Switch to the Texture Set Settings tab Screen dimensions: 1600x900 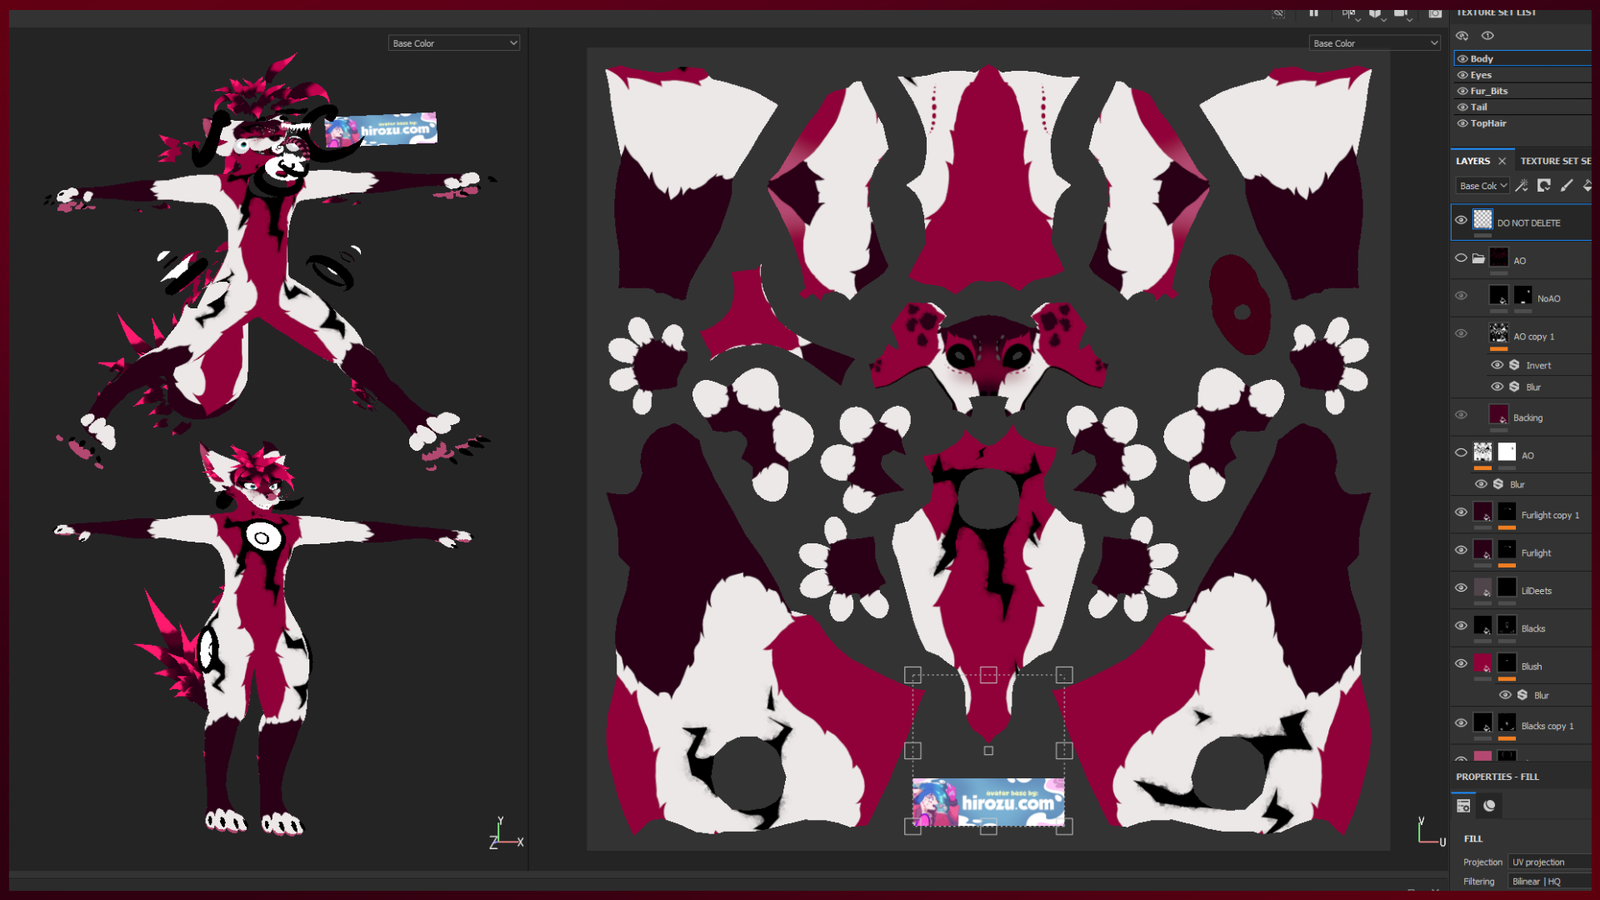click(x=1555, y=161)
